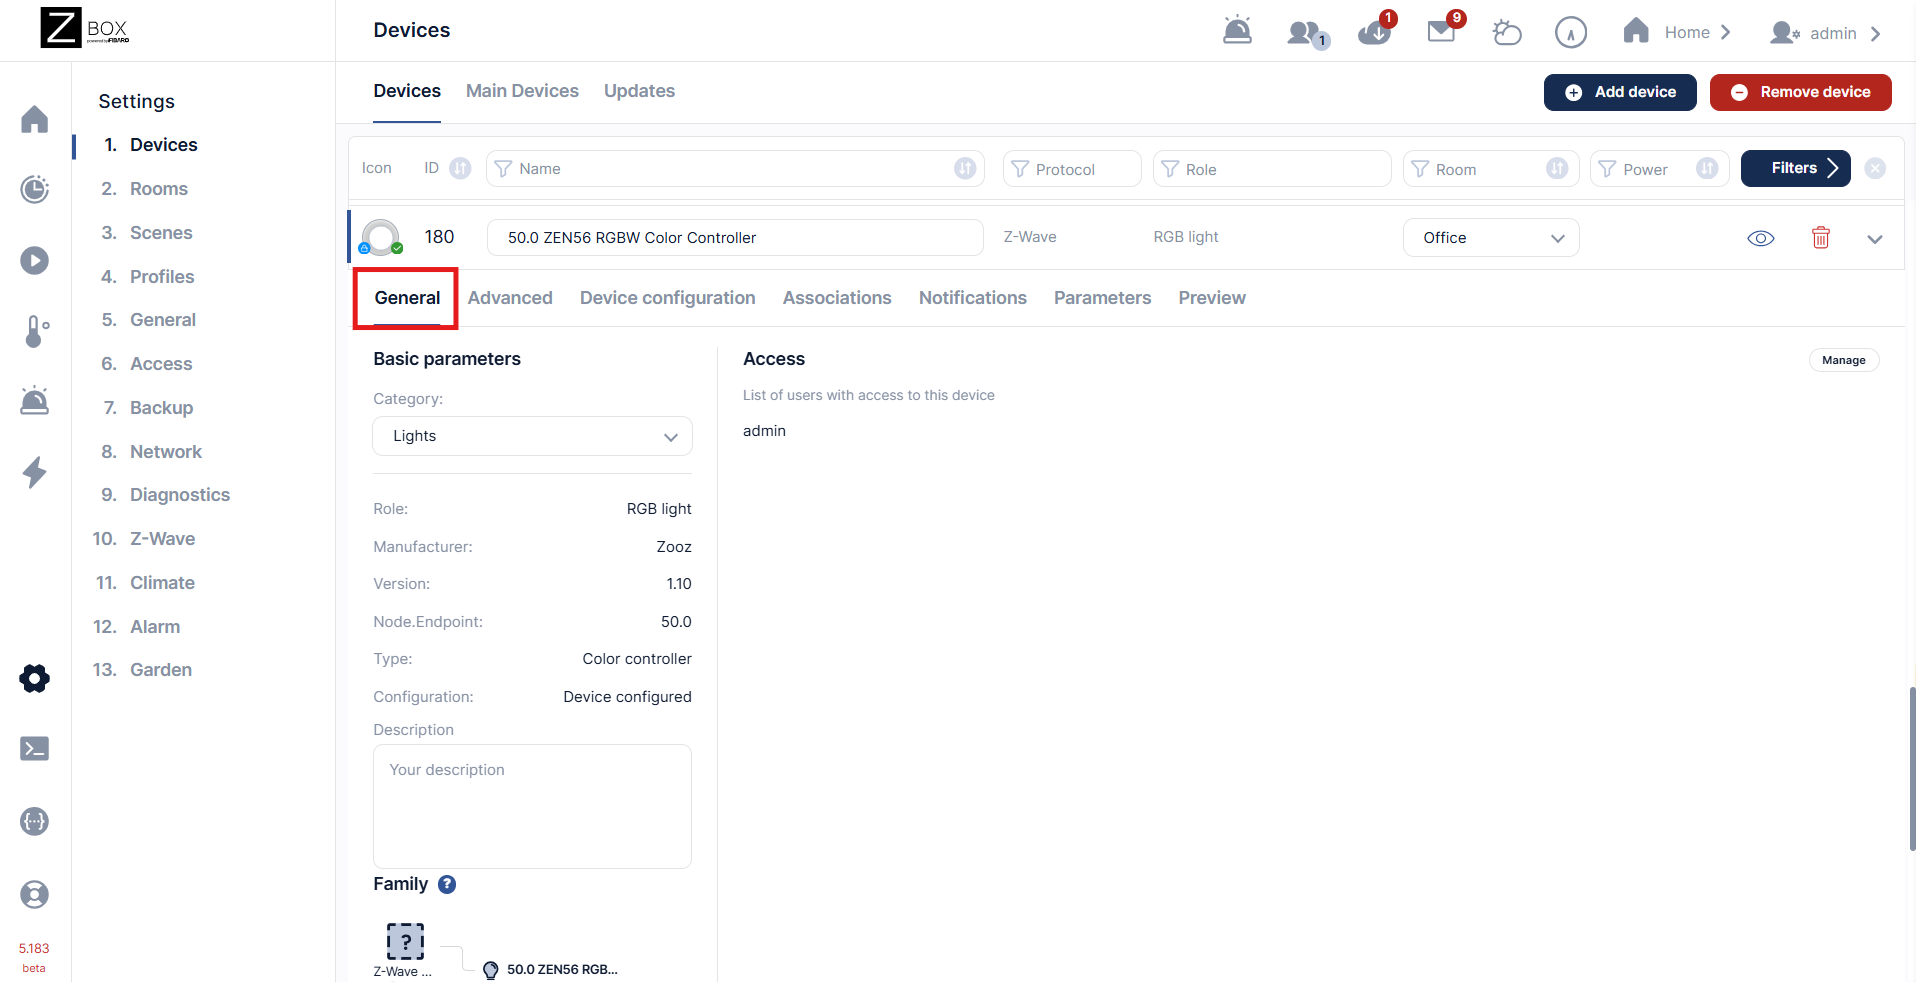Switch to the Main Devices tab

(522, 91)
